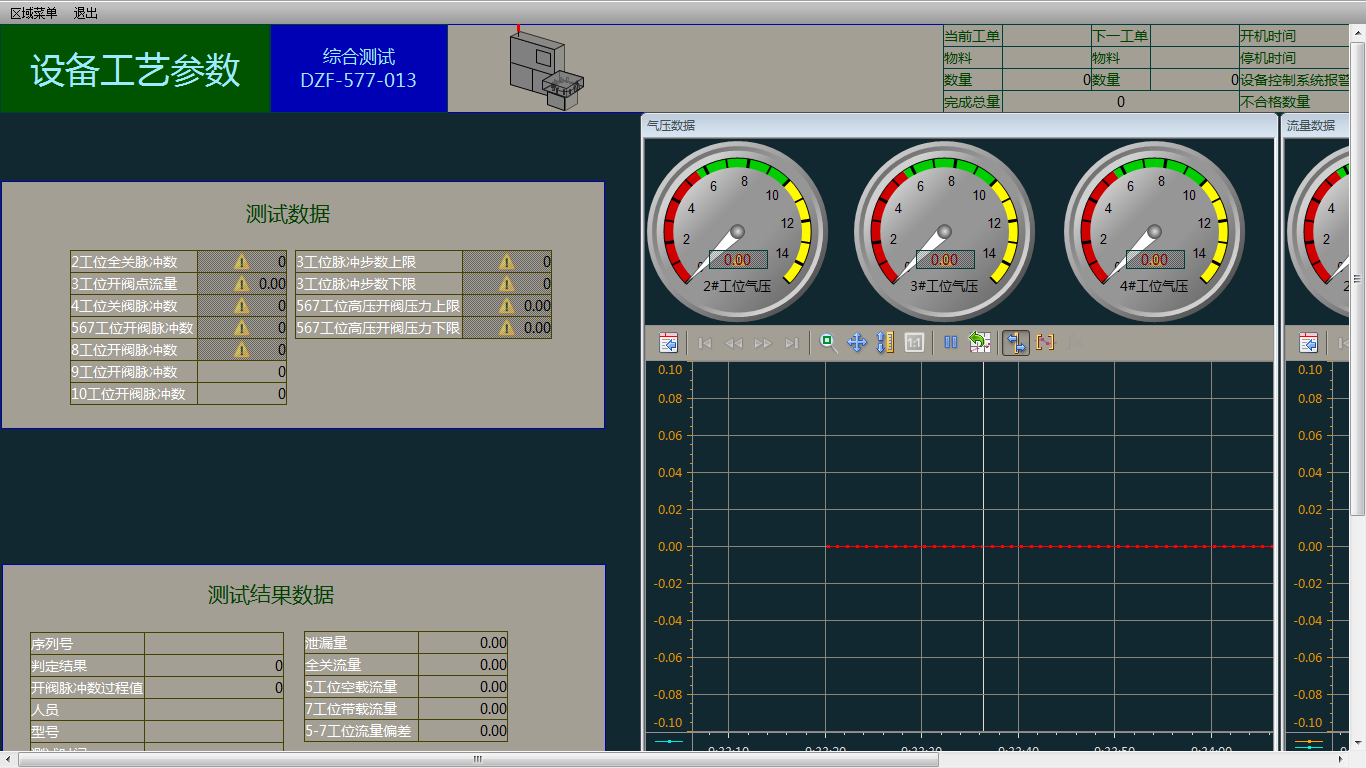Click the 4#工位气压 gauge digital value 0.00
1366x768 pixels.
tap(1155, 260)
